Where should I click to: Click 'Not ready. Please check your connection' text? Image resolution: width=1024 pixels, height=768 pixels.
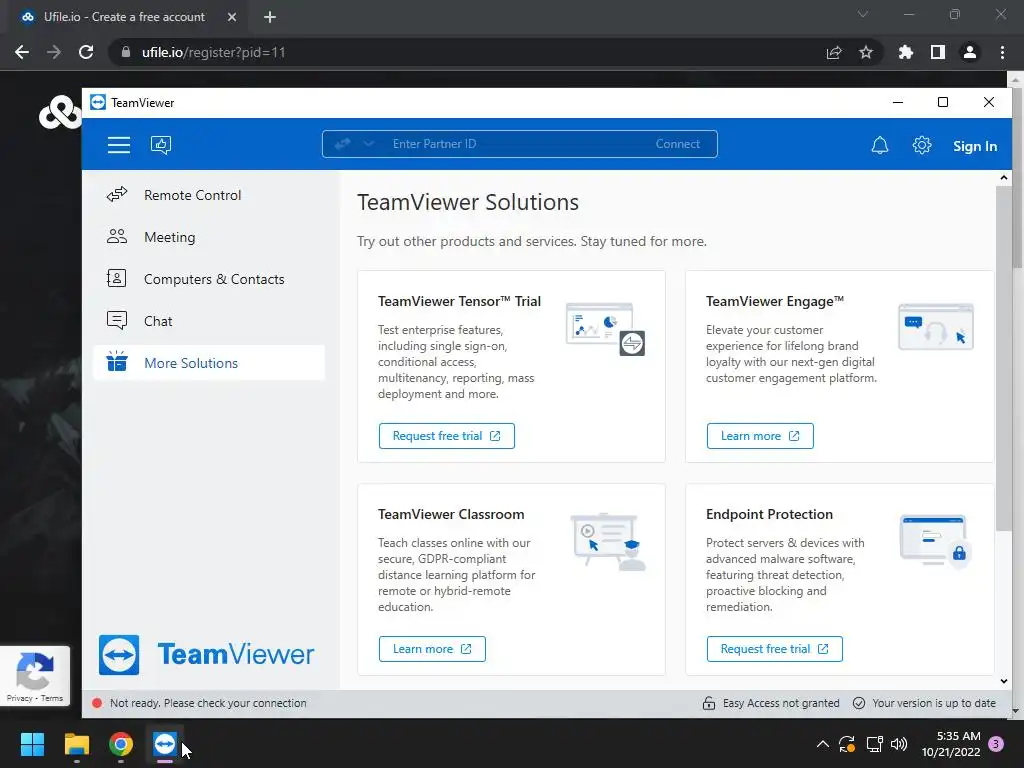(x=208, y=703)
